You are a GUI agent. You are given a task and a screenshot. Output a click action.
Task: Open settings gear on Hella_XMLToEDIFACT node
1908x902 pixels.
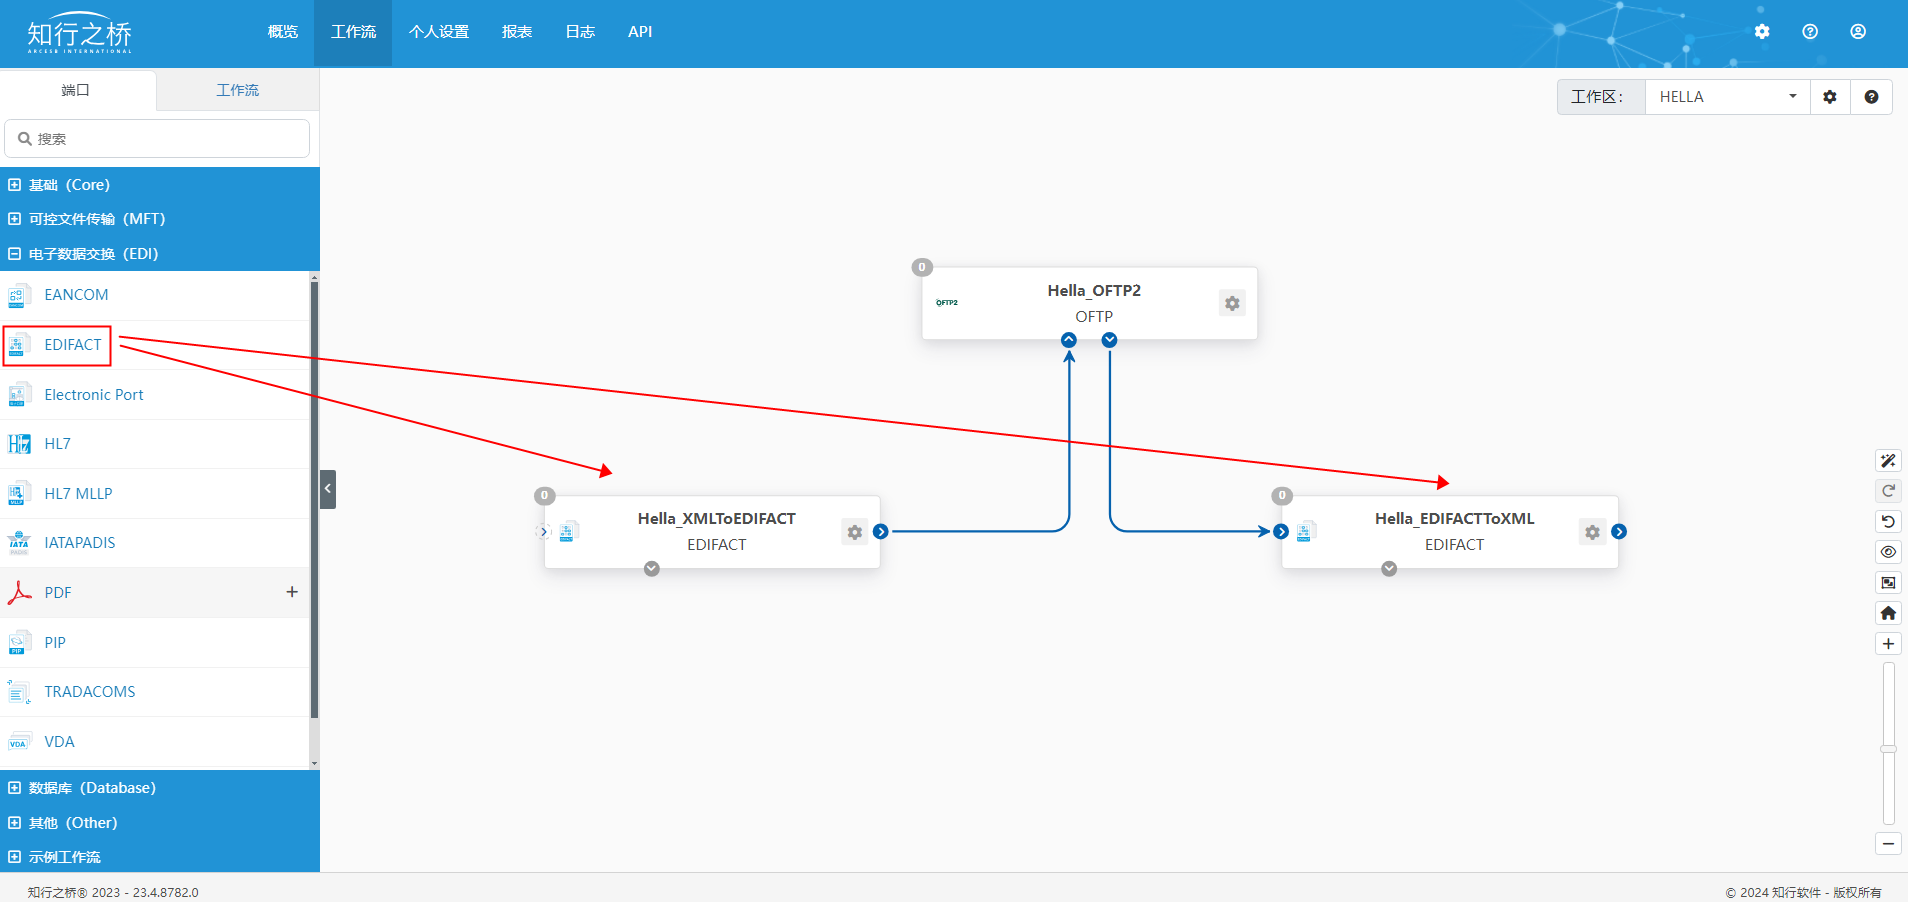click(x=854, y=532)
